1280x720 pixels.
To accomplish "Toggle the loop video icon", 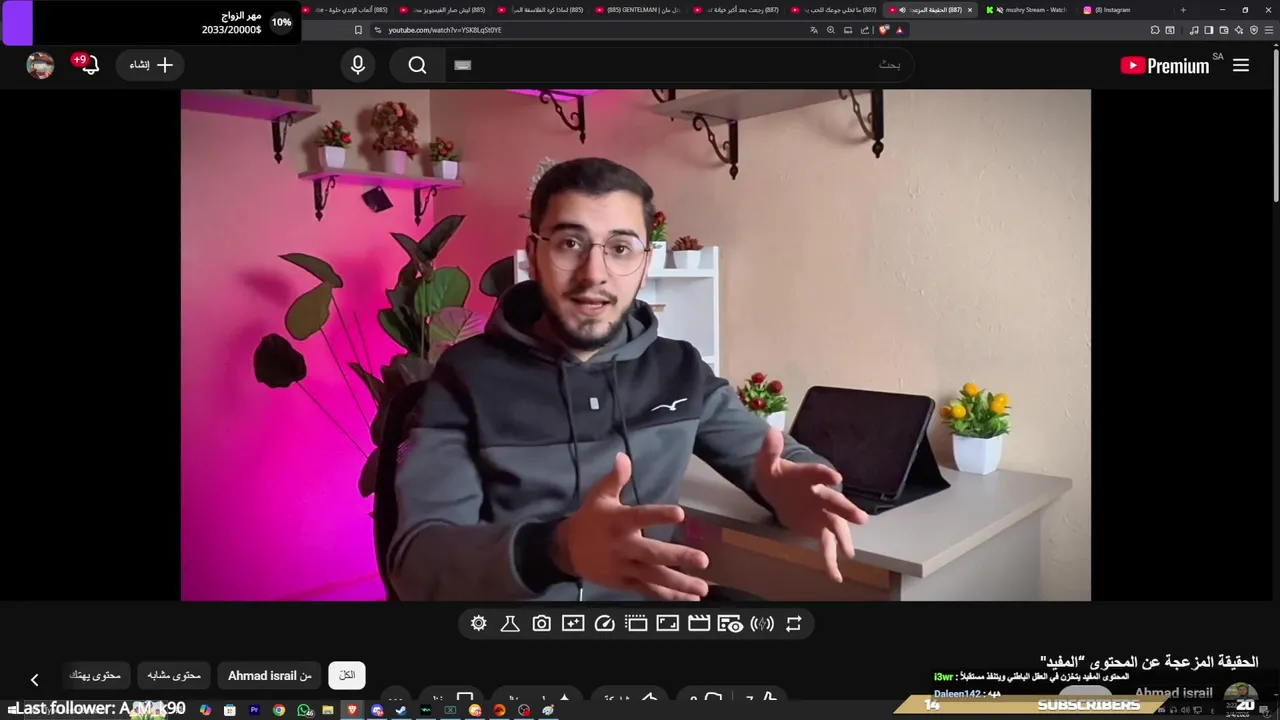I will 794,624.
